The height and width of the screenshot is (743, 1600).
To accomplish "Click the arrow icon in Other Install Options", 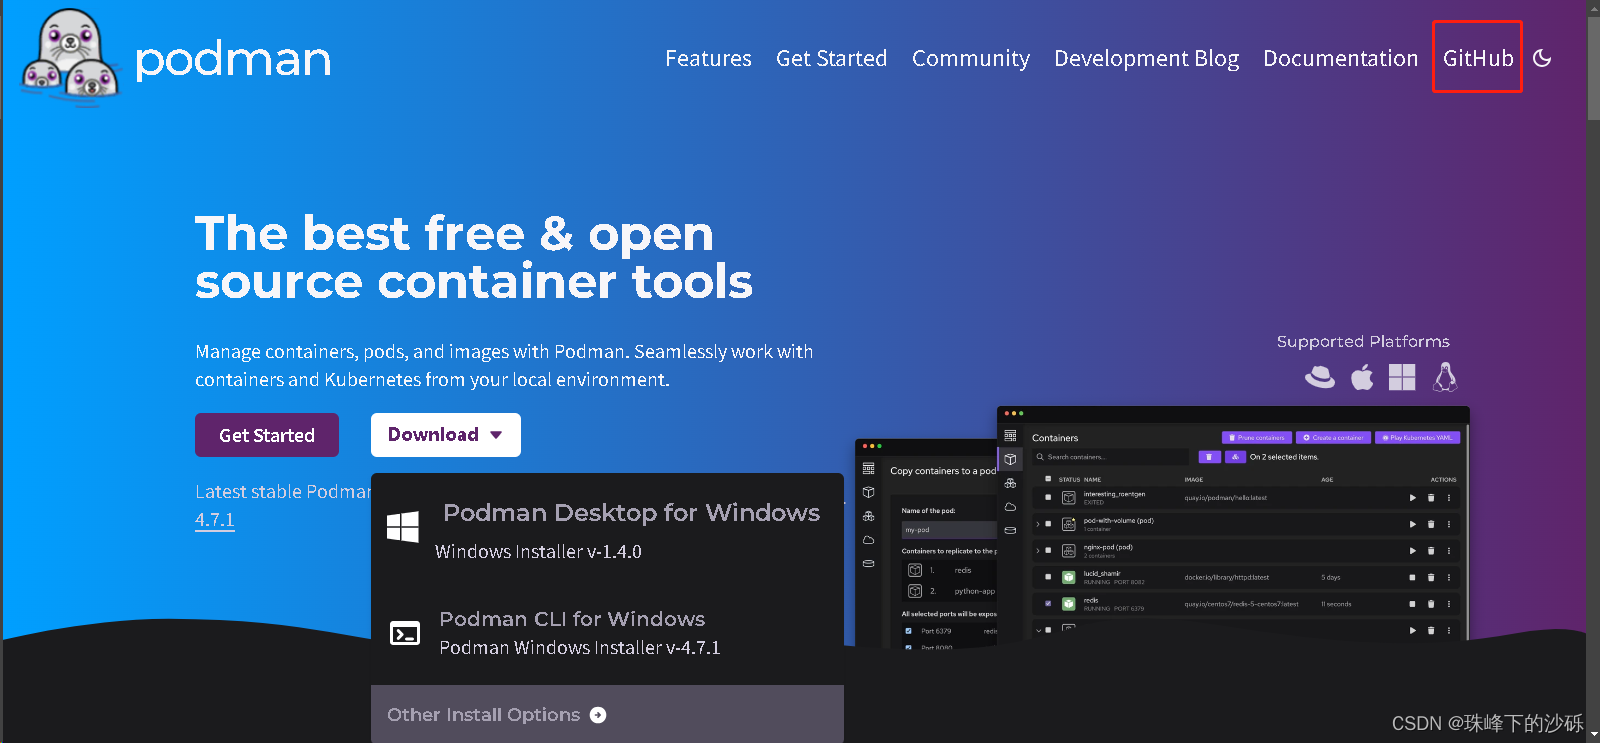I will pyautogui.click(x=598, y=715).
